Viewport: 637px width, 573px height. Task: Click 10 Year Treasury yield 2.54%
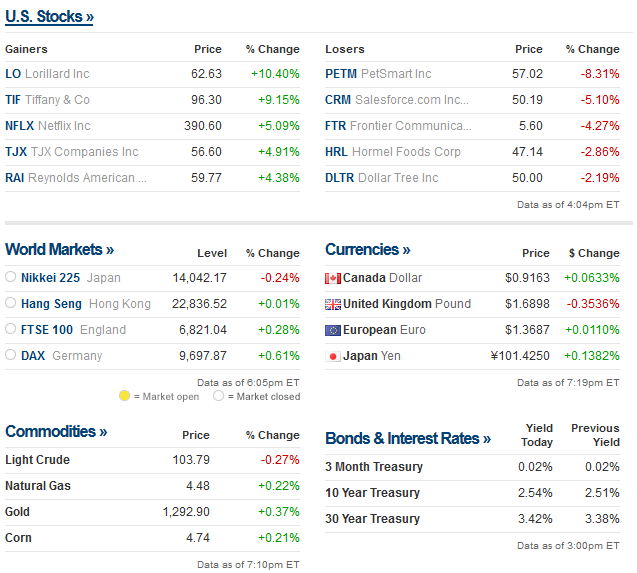[x=535, y=493]
